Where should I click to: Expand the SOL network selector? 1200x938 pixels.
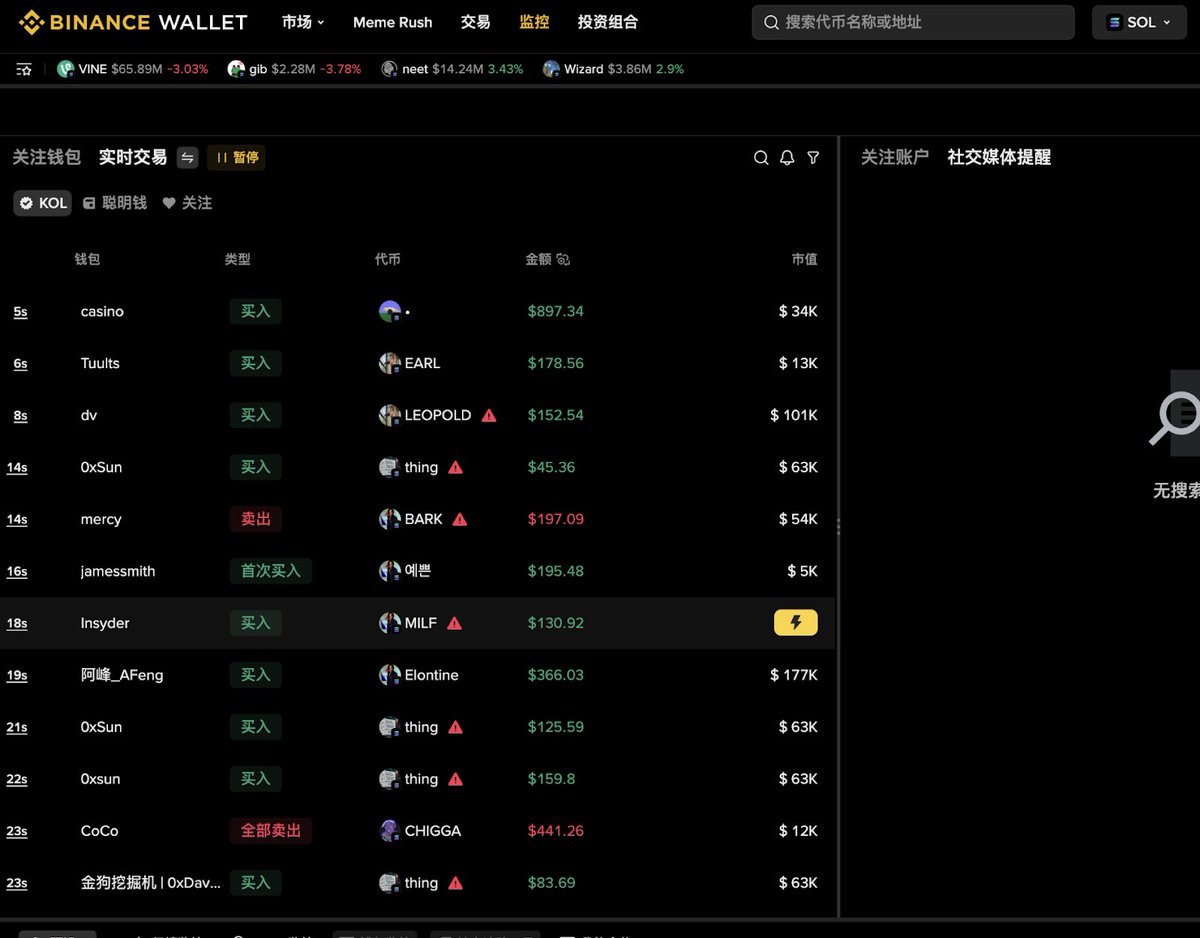tap(1139, 22)
